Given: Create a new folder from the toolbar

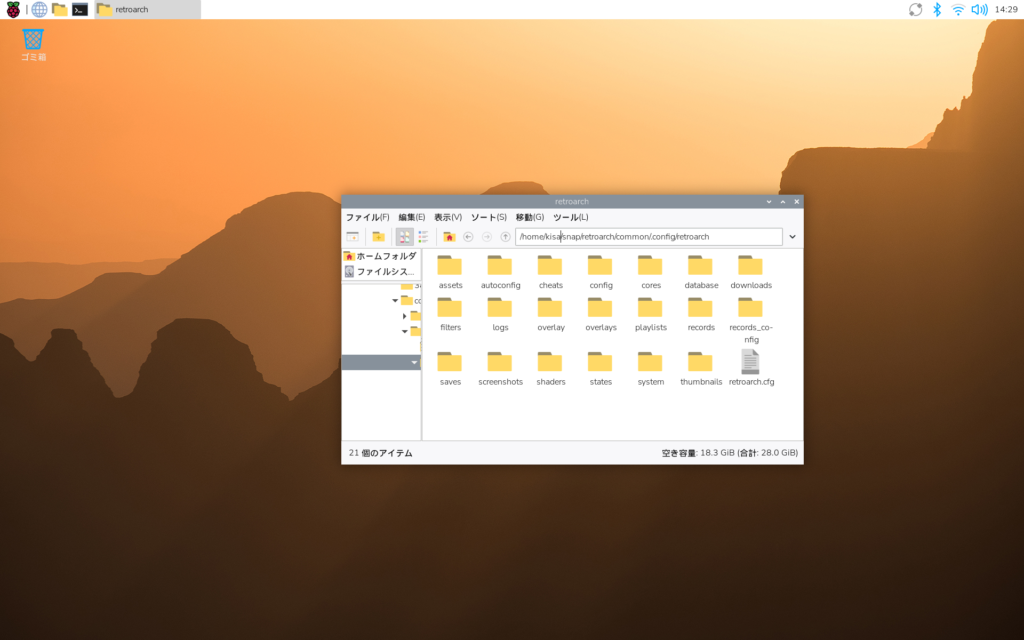Looking at the screenshot, I should (378, 237).
